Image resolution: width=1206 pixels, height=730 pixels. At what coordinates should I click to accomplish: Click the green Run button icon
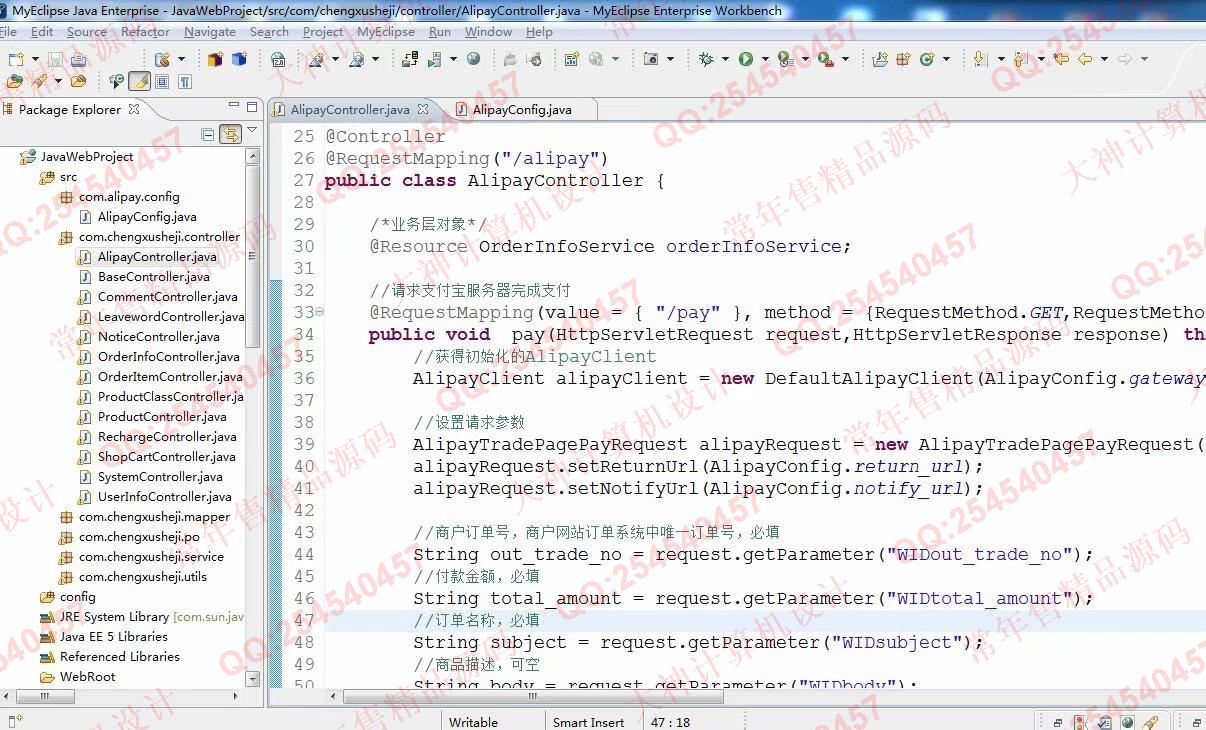746,59
